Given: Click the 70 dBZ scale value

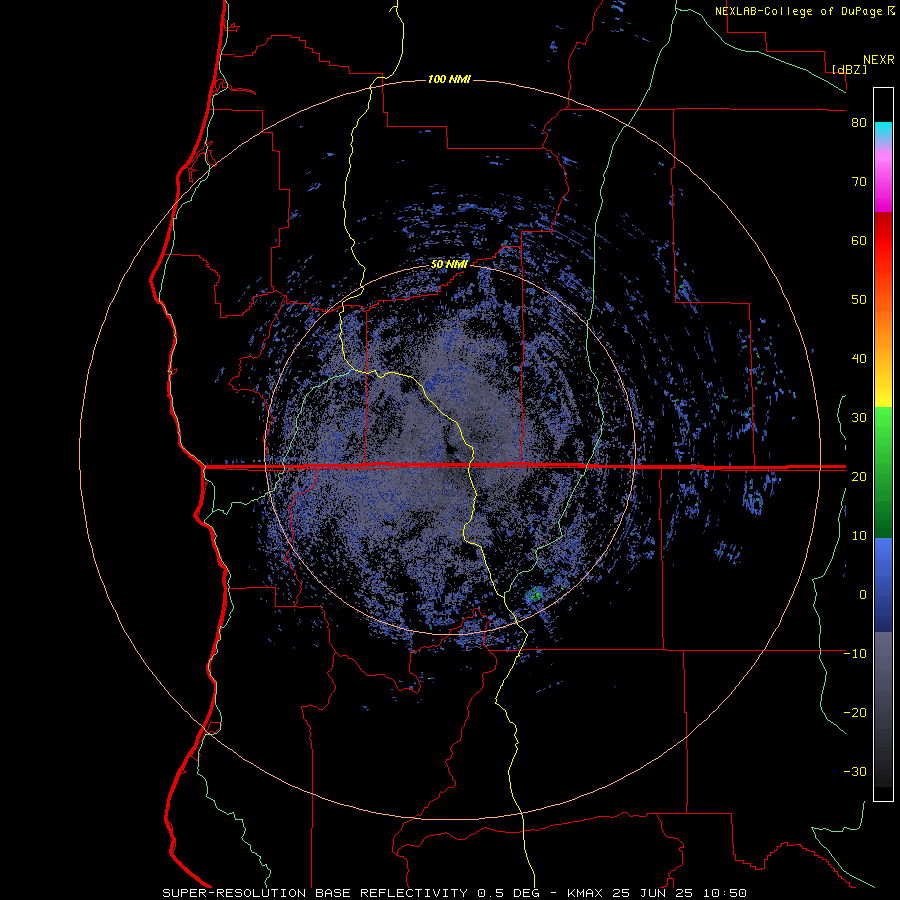Looking at the screenshot, I should click(x=859, y=182).
